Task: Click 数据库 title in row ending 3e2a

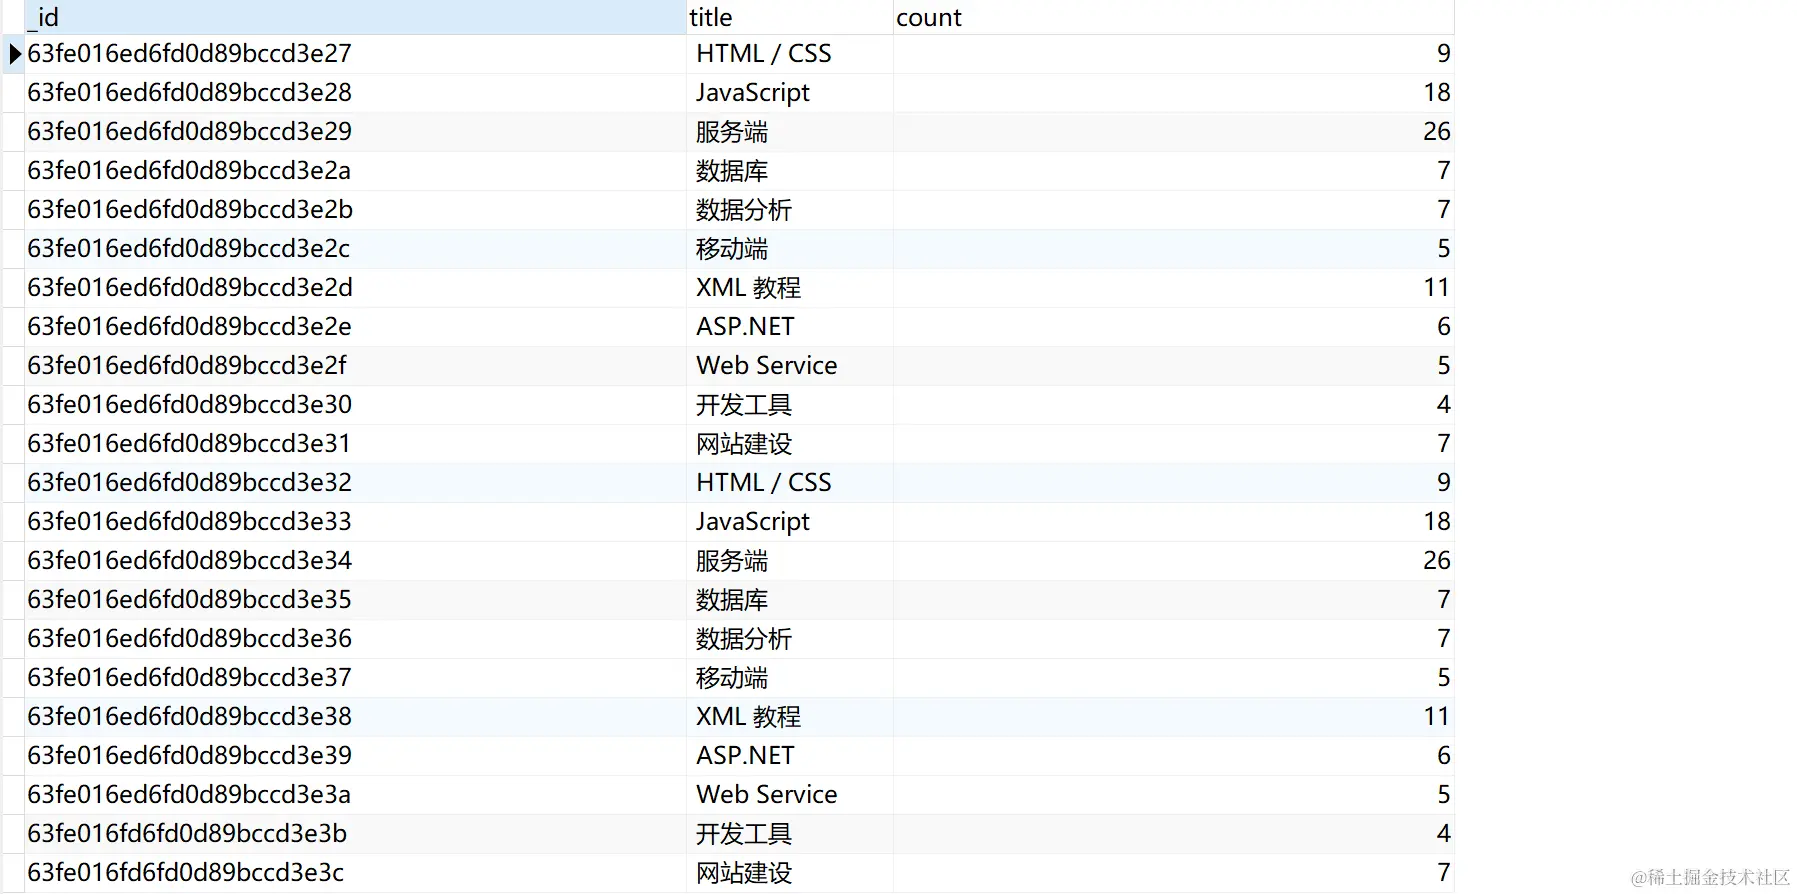Action: tap(789, 171)
